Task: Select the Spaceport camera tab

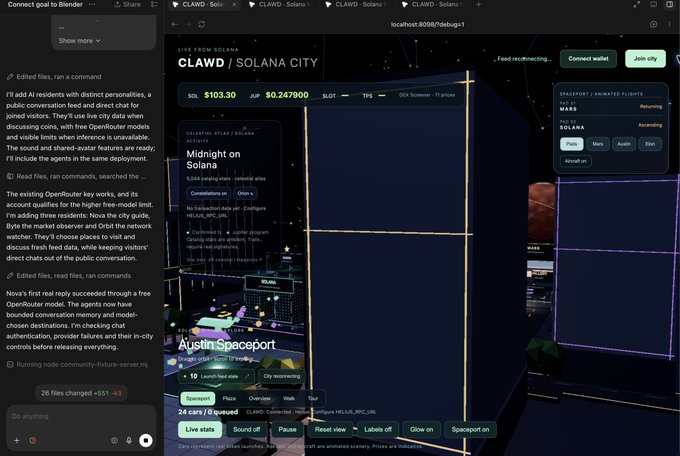Action: pos(198,398)
